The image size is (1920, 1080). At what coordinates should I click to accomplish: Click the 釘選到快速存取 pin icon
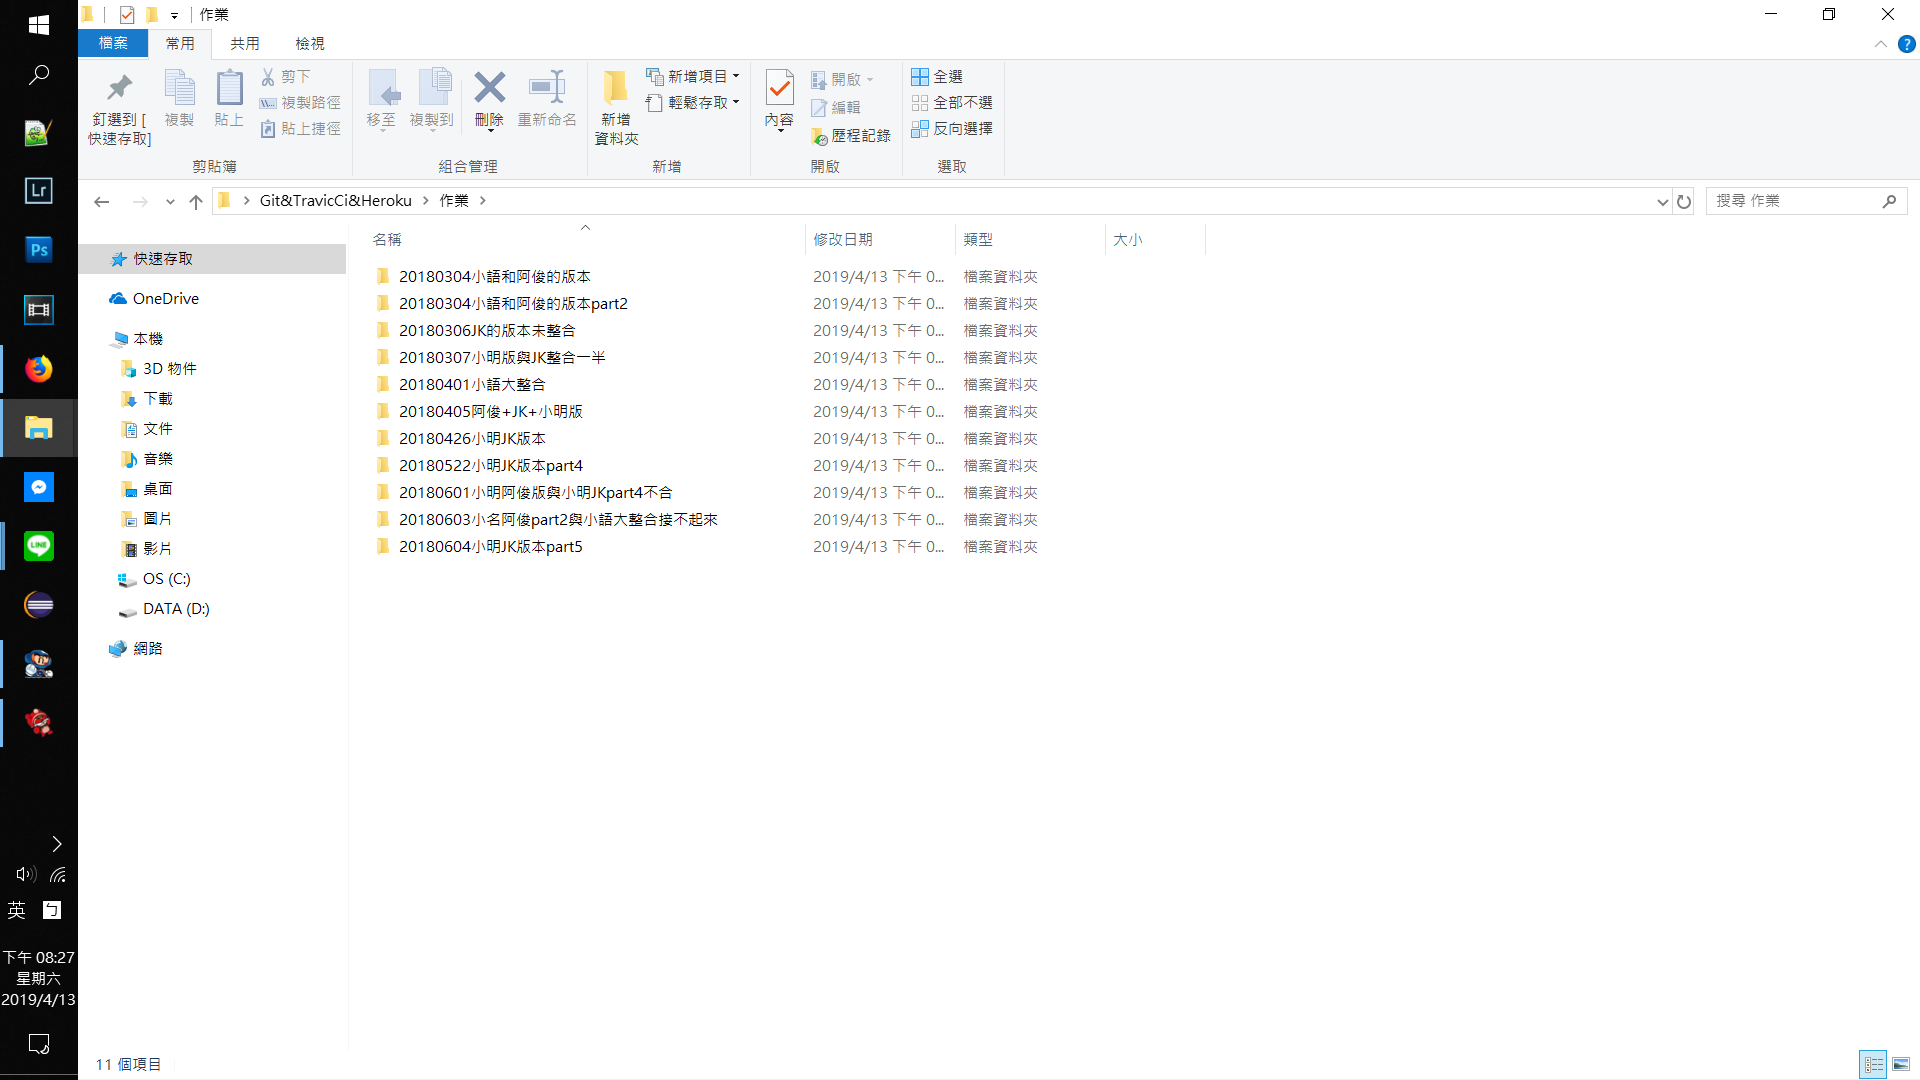click(119, 89)
